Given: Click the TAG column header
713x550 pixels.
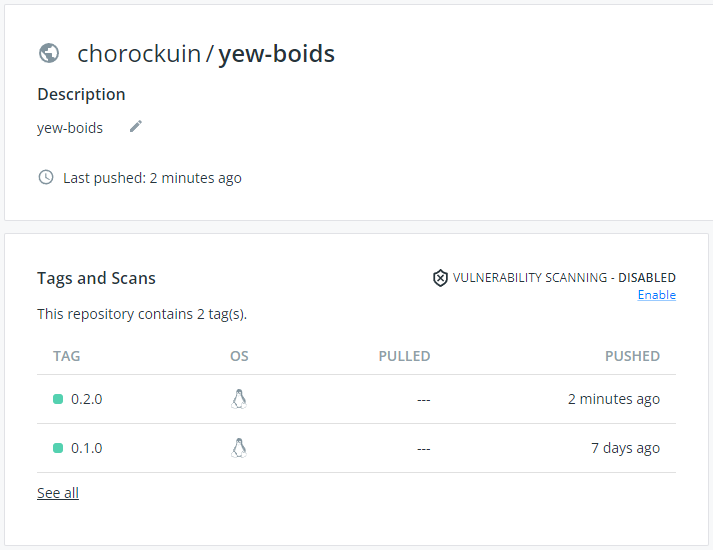Looking at the screenshot, I should [x=67, y=356].
